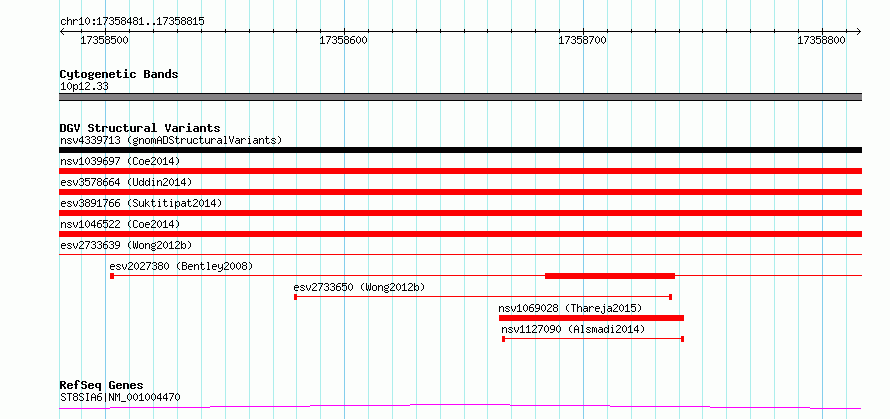890x419 pixels.
Task: Click the ruler tick label 17358600
Action: [x=343, y=40]
